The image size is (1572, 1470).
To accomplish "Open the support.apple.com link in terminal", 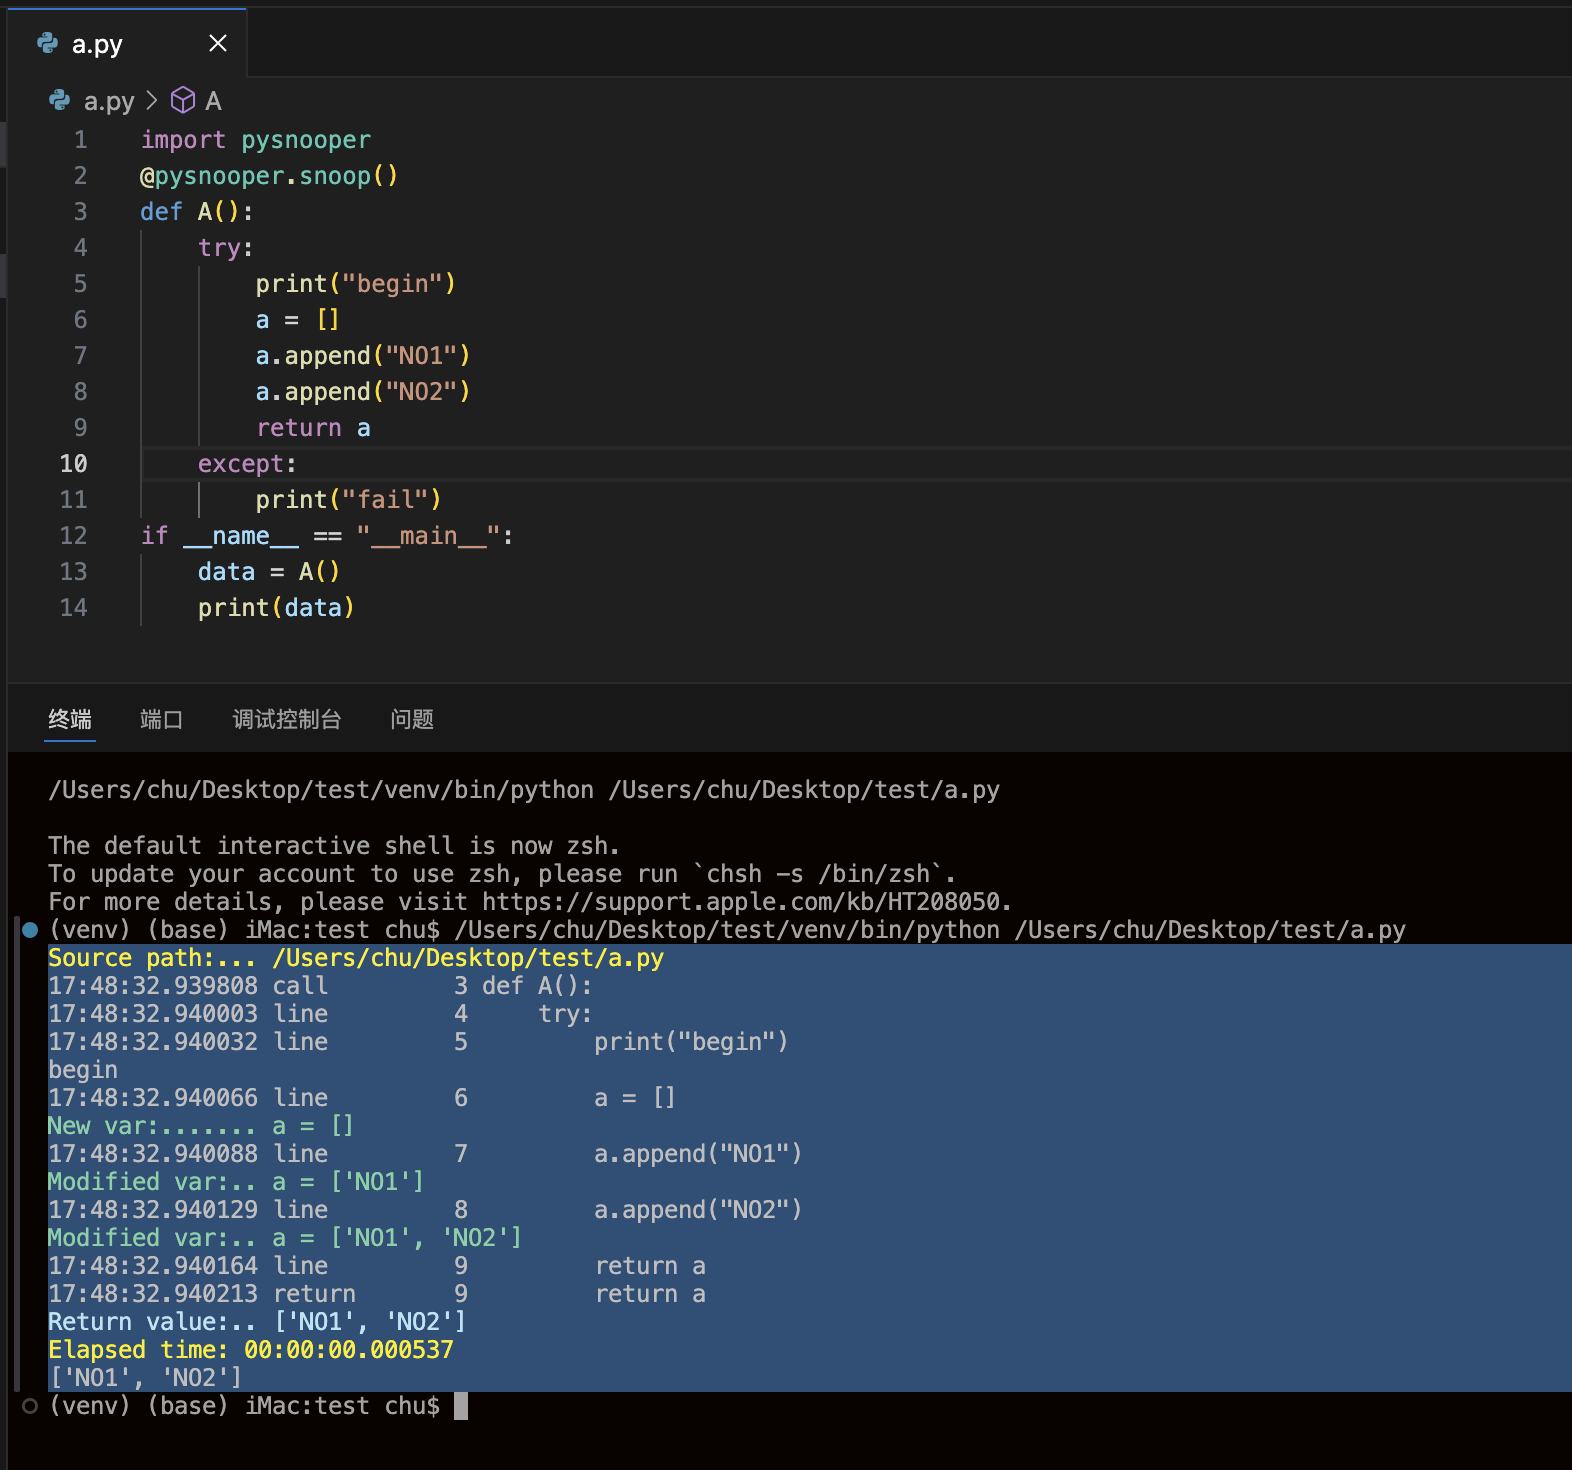I will (741, 902).
